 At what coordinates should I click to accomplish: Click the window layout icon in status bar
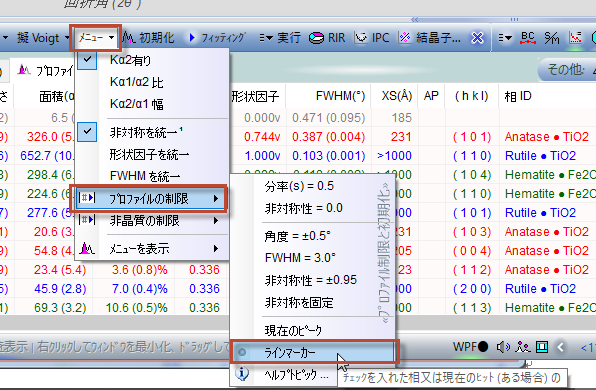coord(542,347)
